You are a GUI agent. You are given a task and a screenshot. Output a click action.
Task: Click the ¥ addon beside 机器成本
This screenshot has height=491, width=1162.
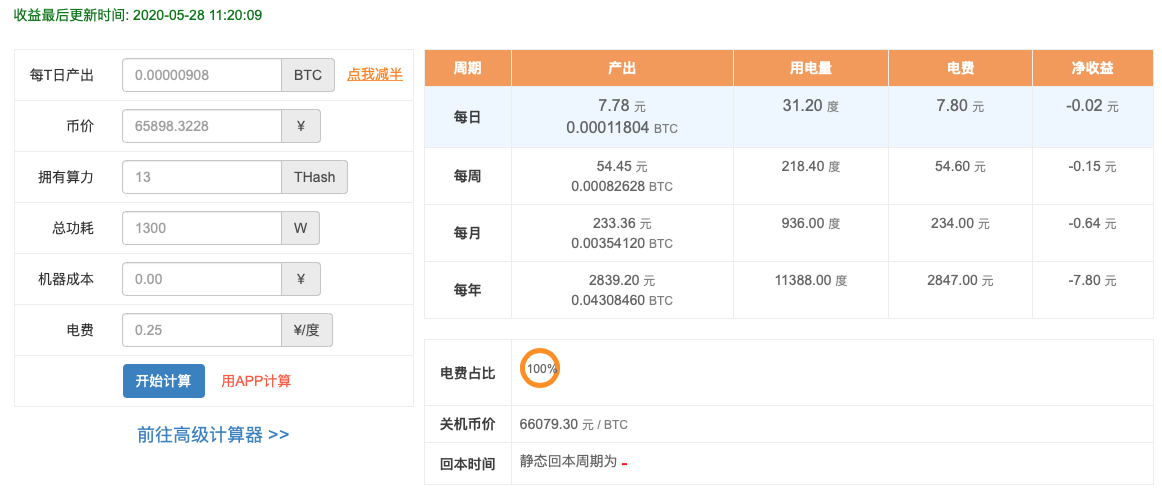pos(301,279)
